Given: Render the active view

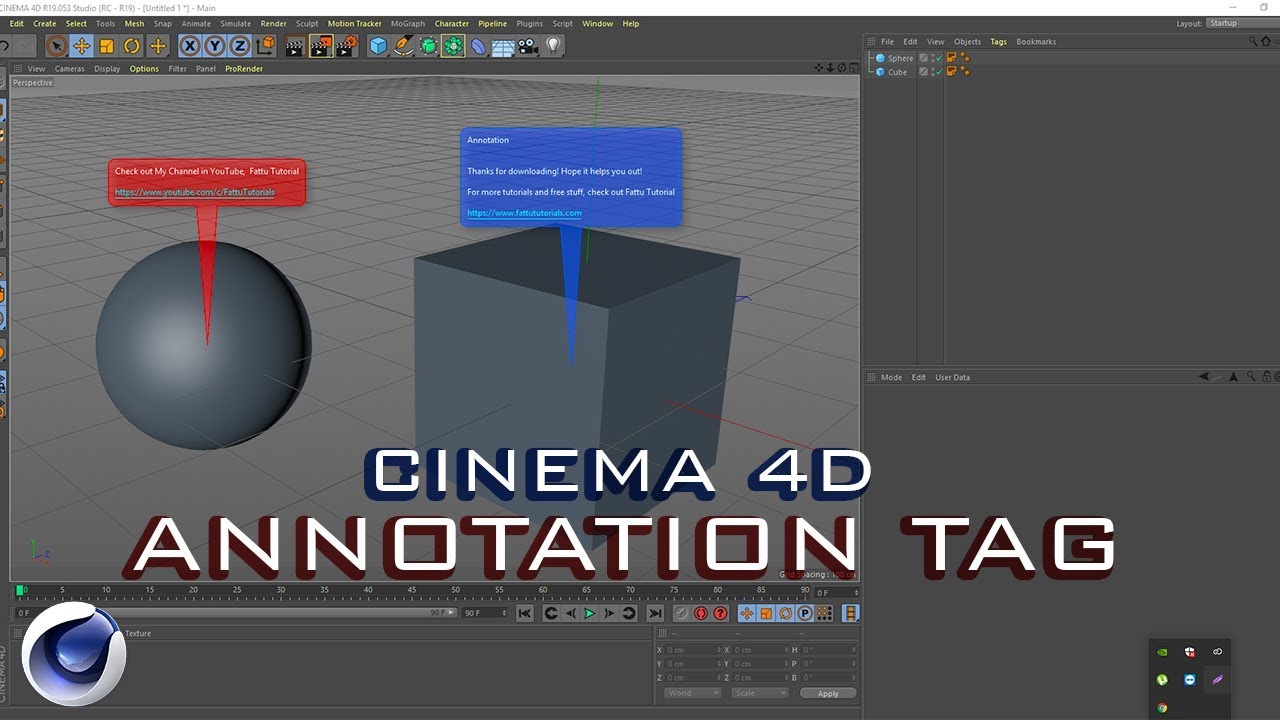Looking at the screenshot, I should tap(295, 46).
